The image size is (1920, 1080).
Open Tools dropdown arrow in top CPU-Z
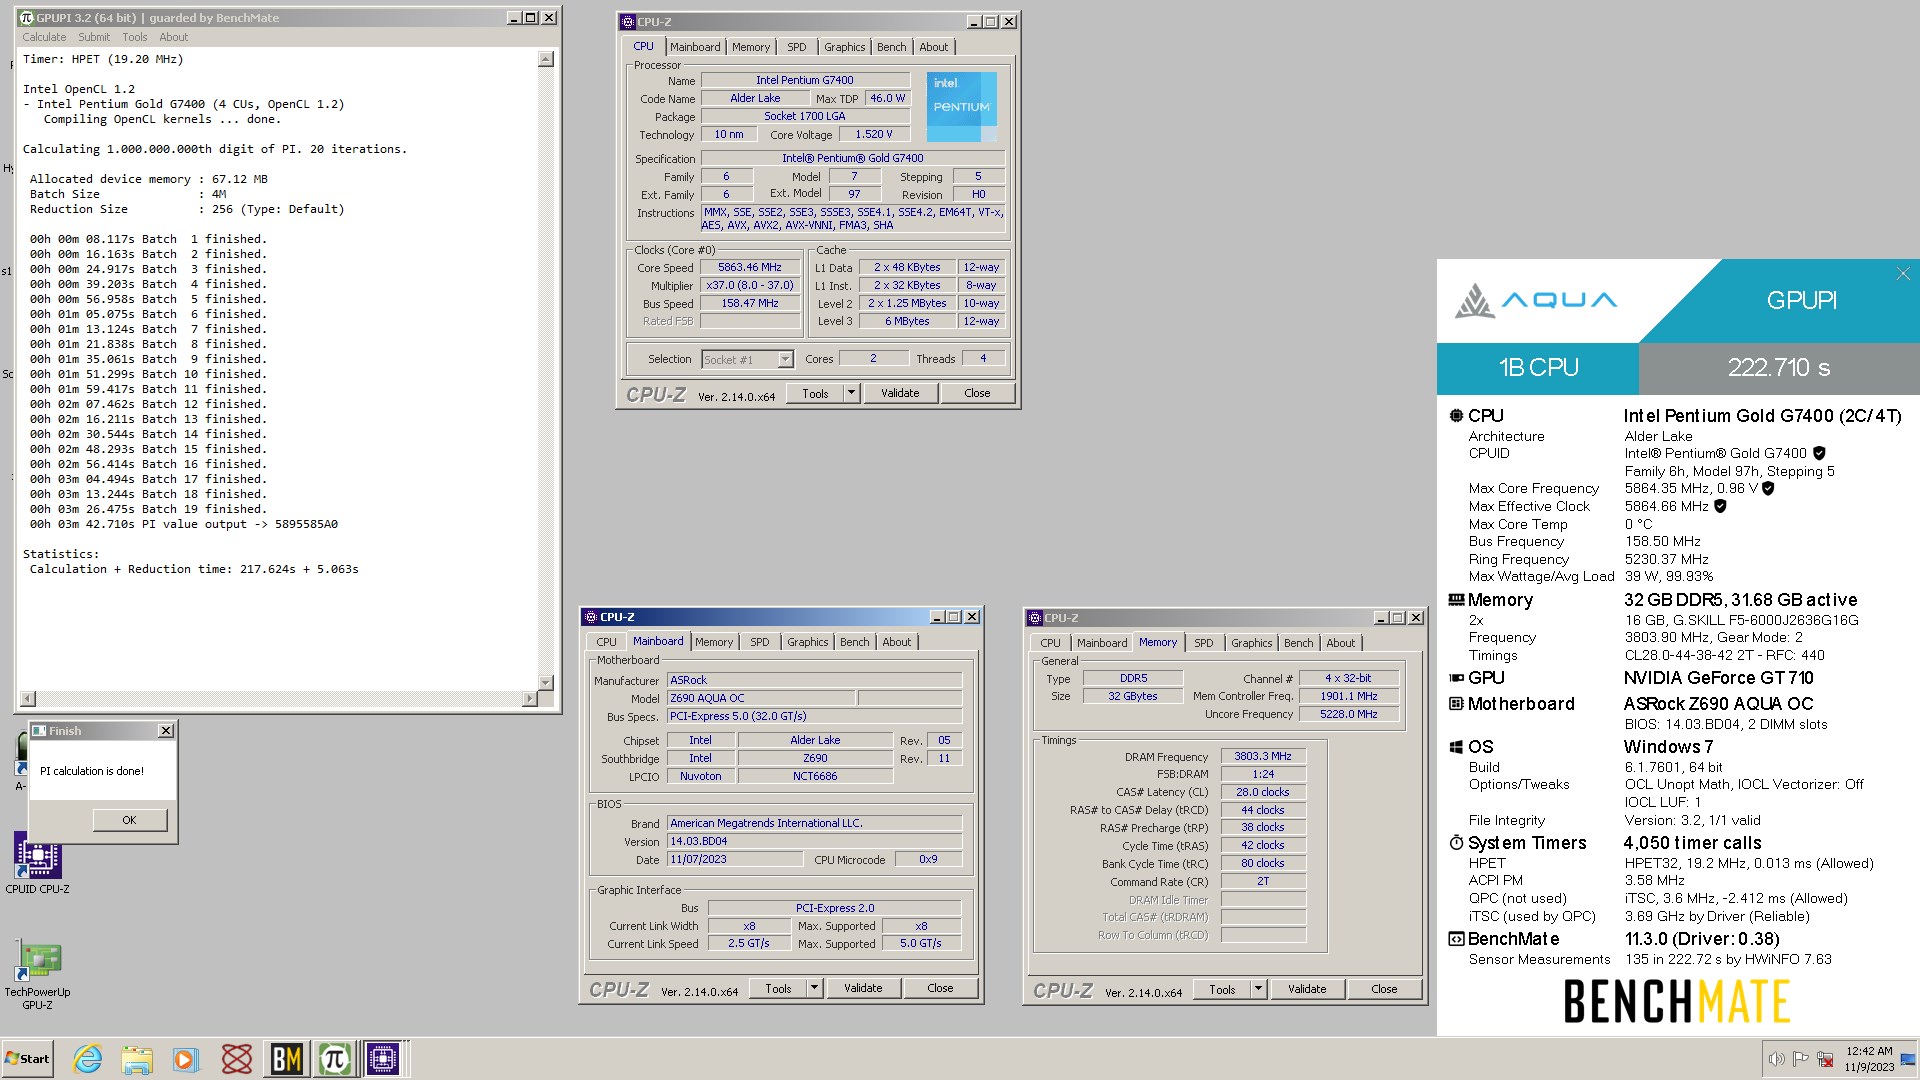pos(851,393)
